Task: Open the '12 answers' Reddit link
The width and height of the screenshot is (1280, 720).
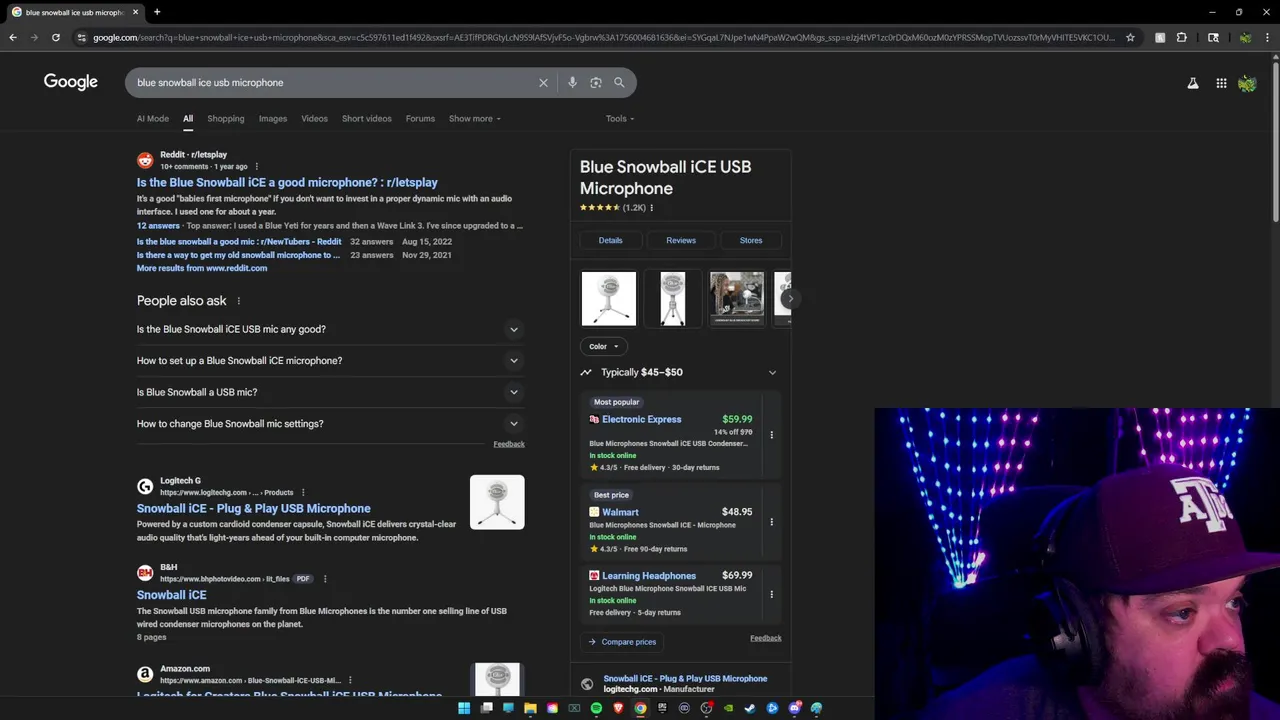Action: 158,226
